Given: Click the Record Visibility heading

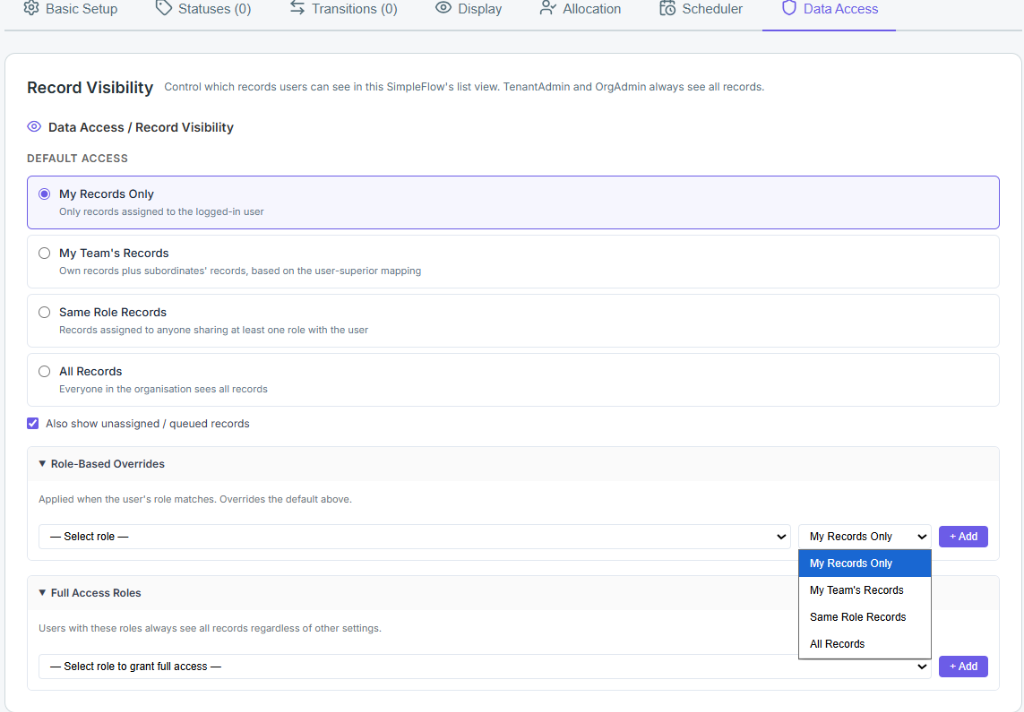Looking at the screenshot, I should point(90,88).
